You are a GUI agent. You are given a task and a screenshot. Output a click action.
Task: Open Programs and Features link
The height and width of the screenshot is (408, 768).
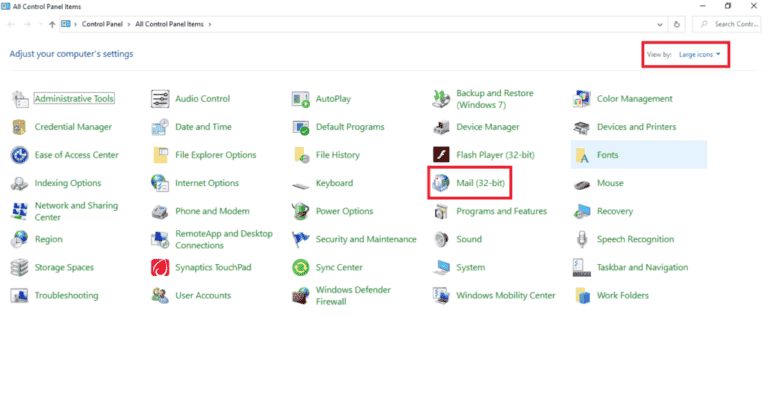(502, 212)
